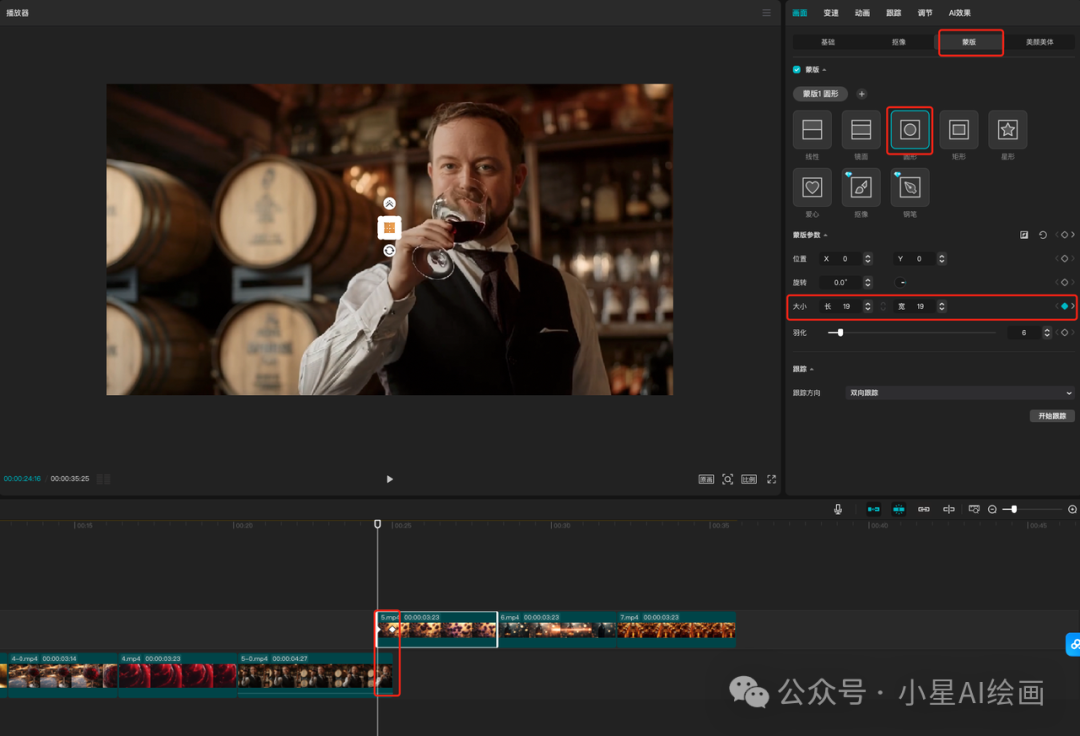Click the preview axis split icon in timeline toolbar
This screenshot has height=736, width=1080.
pyautogui.click(x=948, y=509)
